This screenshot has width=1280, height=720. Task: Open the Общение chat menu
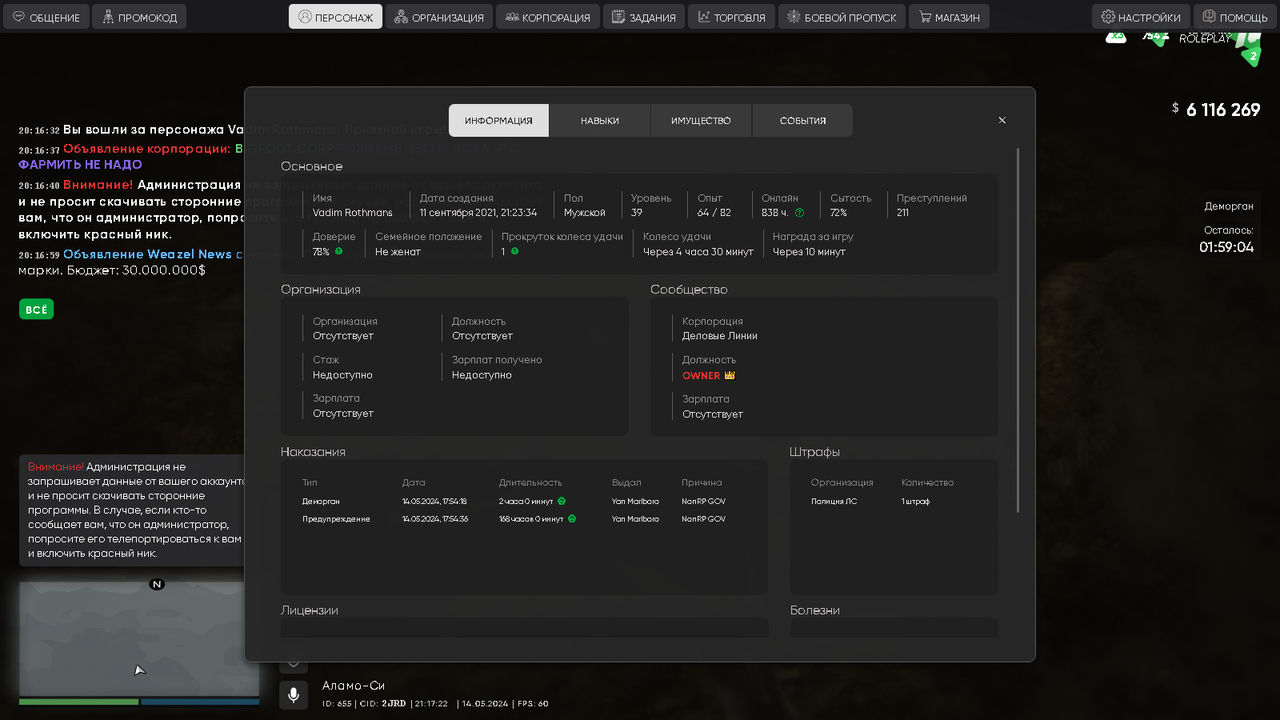pos(46,17)
